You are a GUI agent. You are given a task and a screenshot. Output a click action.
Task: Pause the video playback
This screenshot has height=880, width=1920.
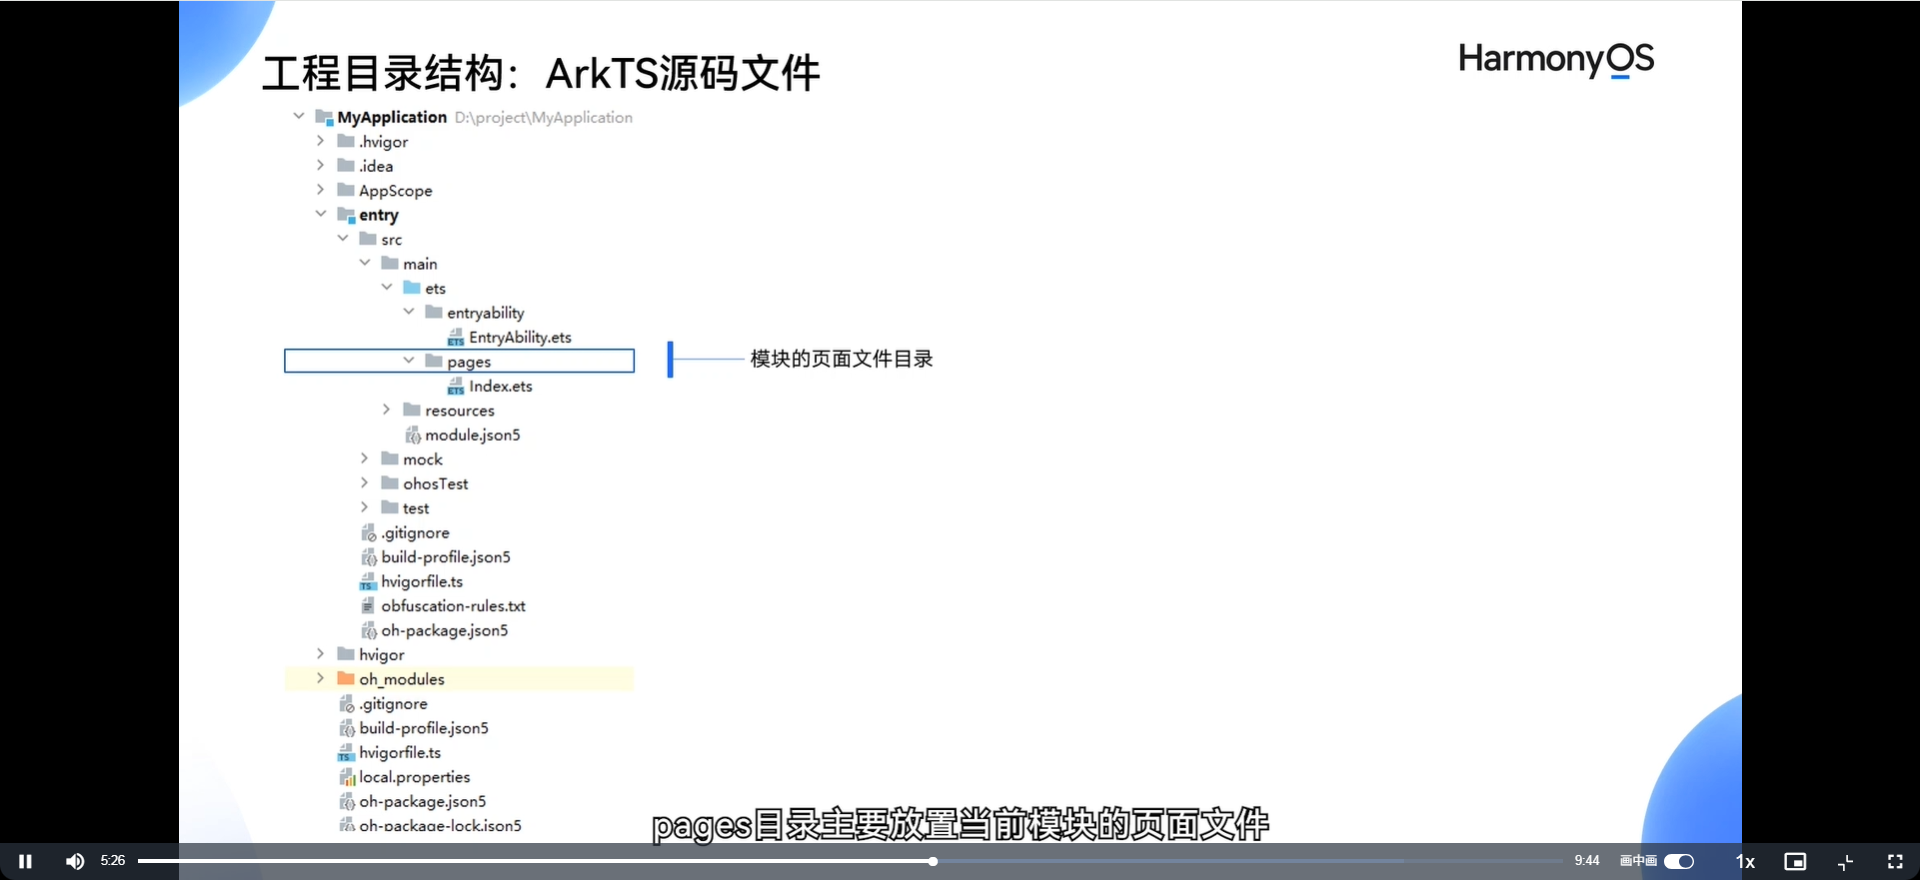[x=25, y=861]
